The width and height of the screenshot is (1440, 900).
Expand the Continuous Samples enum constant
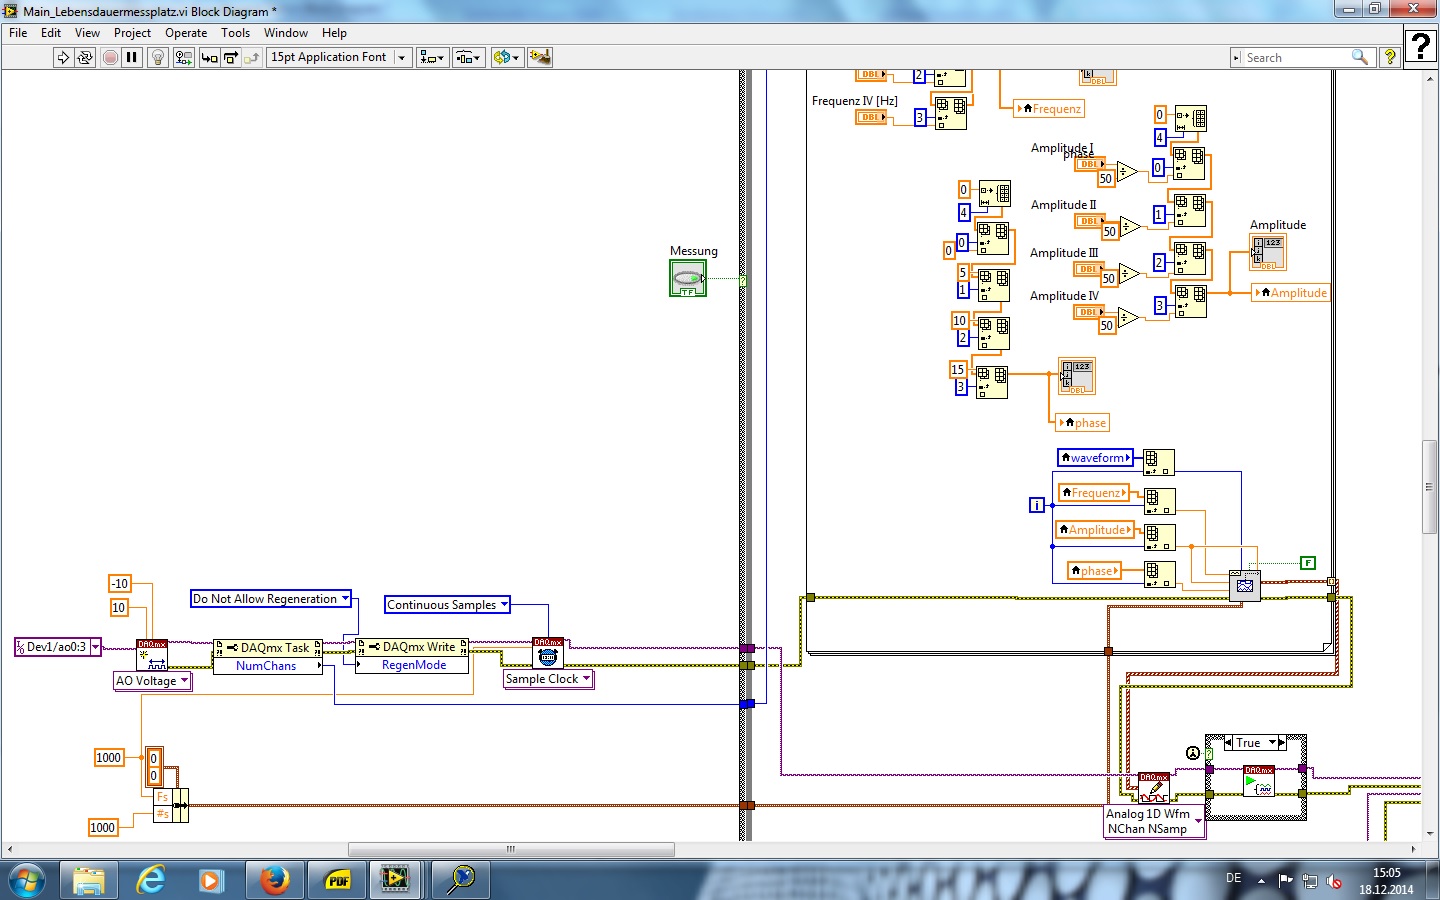tap(504, 605)
